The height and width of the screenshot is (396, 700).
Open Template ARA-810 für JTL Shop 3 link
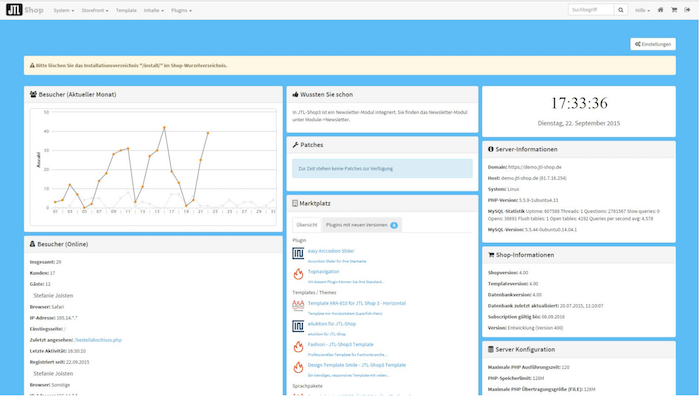[x=357, y=303]
